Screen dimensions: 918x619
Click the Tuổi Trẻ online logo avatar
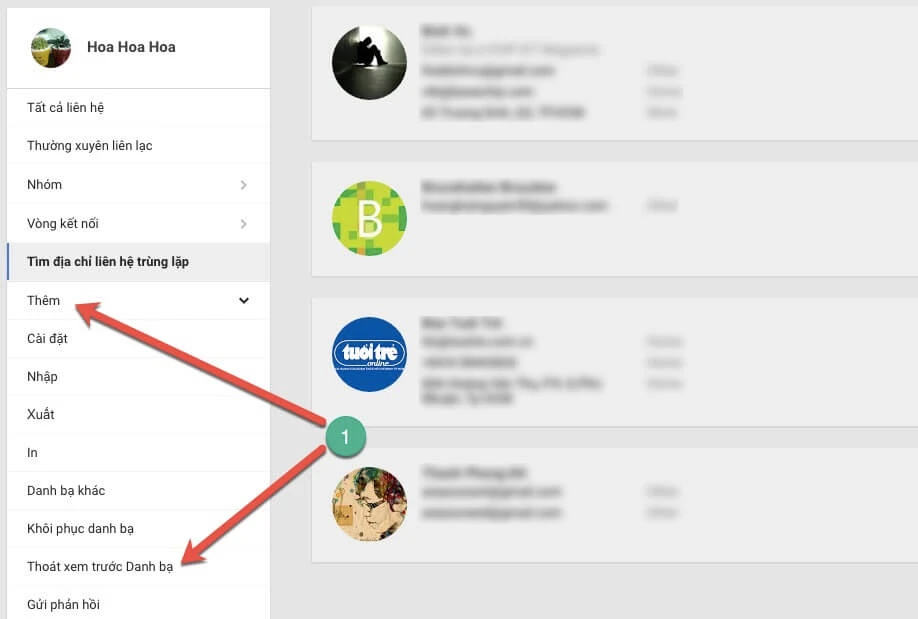click(369, 354)
